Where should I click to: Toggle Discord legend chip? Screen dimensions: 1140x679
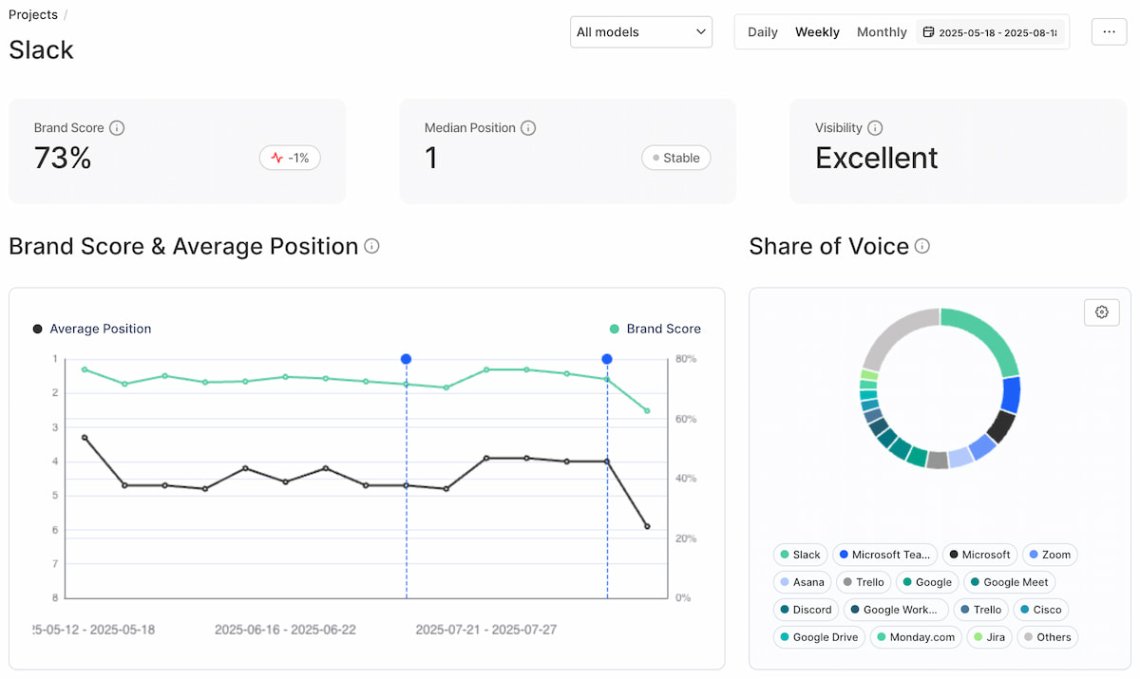tap(805, 610)
